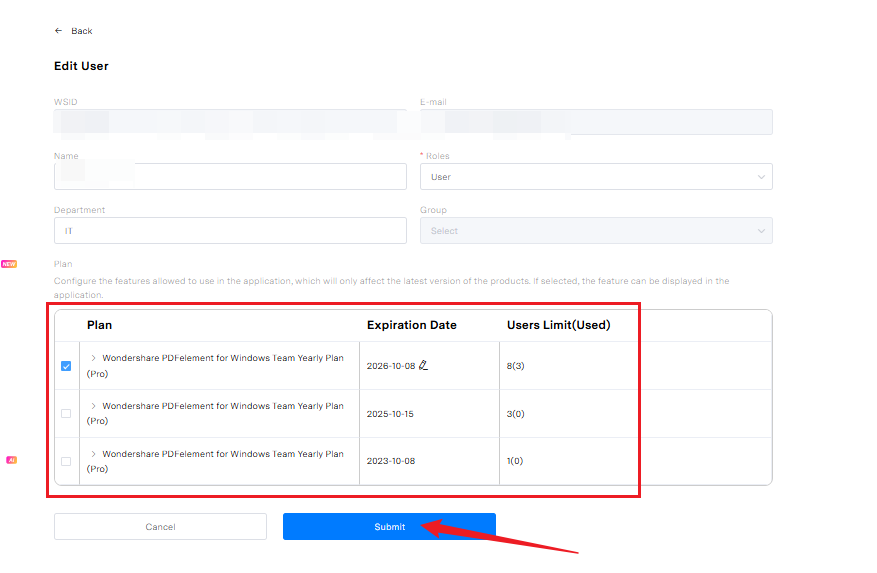Check the plan expiring 2025-10-15

(66, 414)
